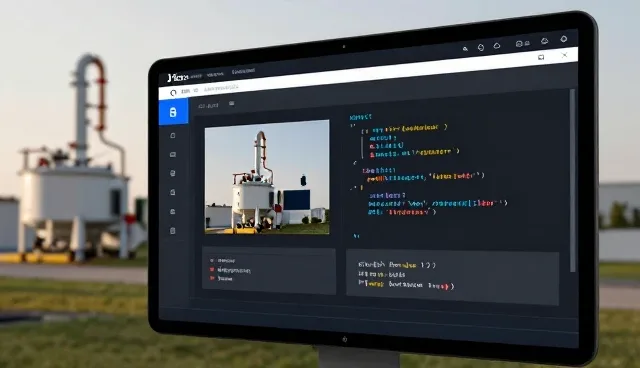The width and height of the screenshot is (640, 368).
Task: Select the second row with red marker in bottom-left list
Action: [x=230, y=270]
